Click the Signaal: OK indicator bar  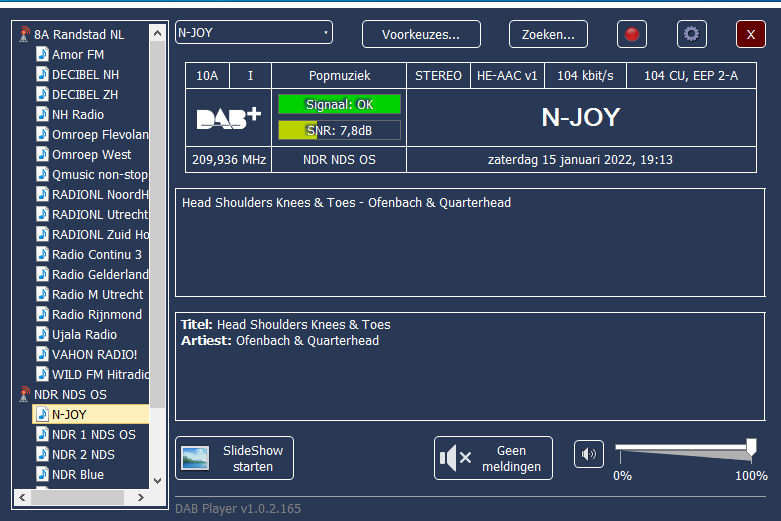click(x=339, y=105)
